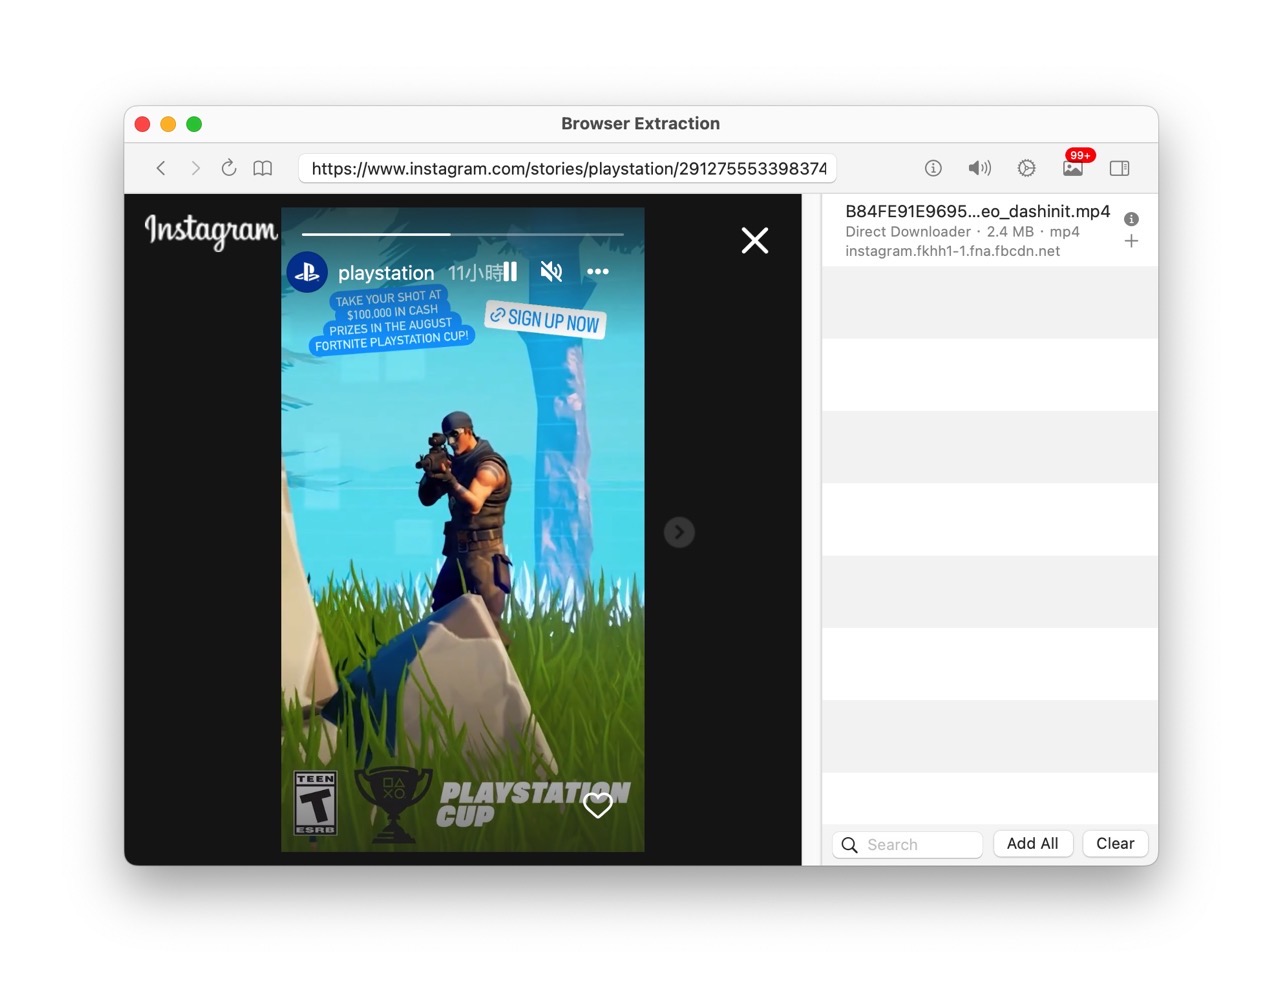Select the B84FE91E9695...eo_dashinit.mp4 file name

(978, 211)
